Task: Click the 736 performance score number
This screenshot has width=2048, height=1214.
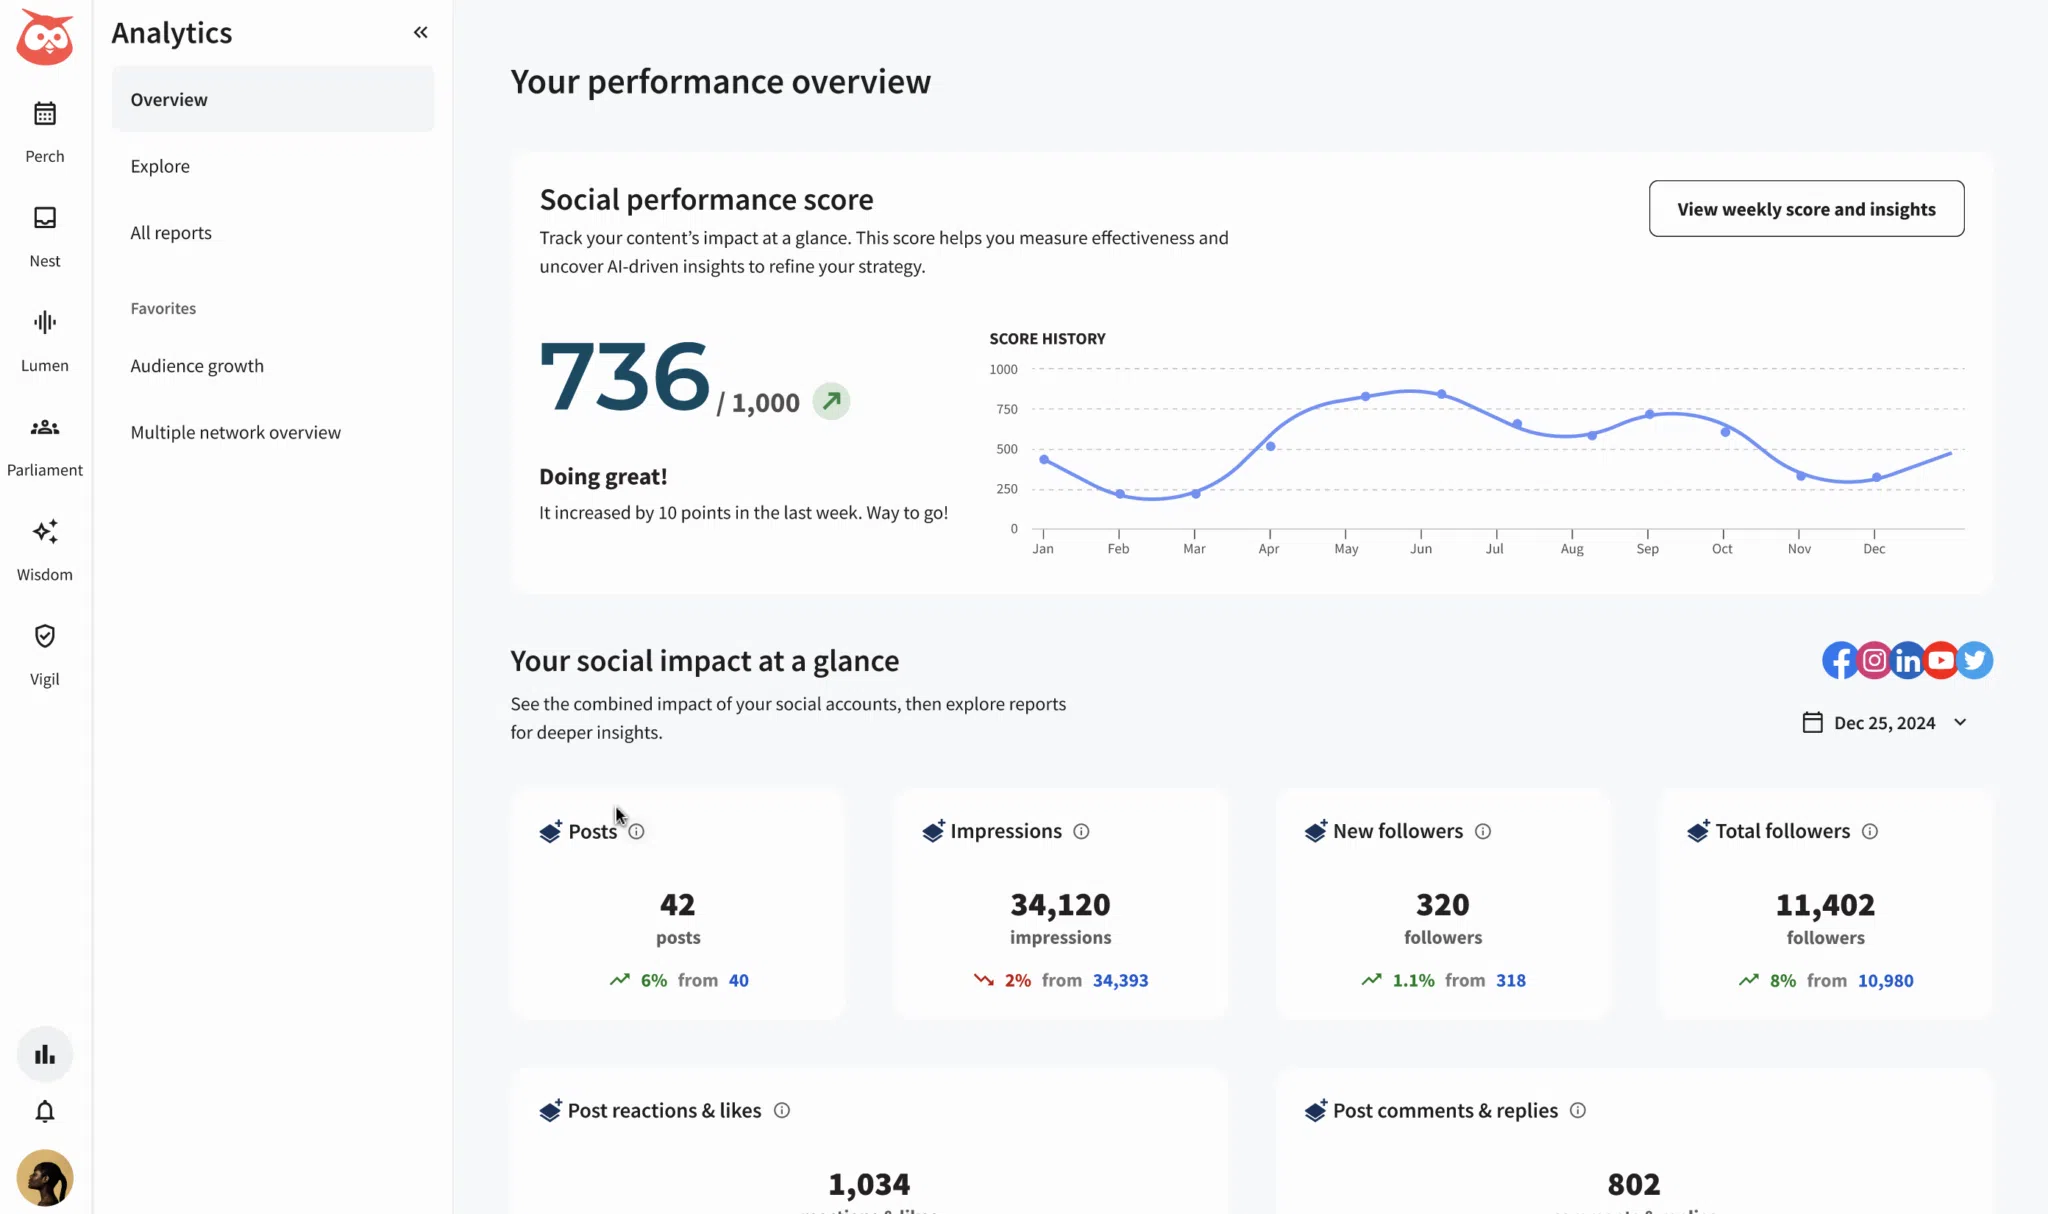Action: click(624, 376)
